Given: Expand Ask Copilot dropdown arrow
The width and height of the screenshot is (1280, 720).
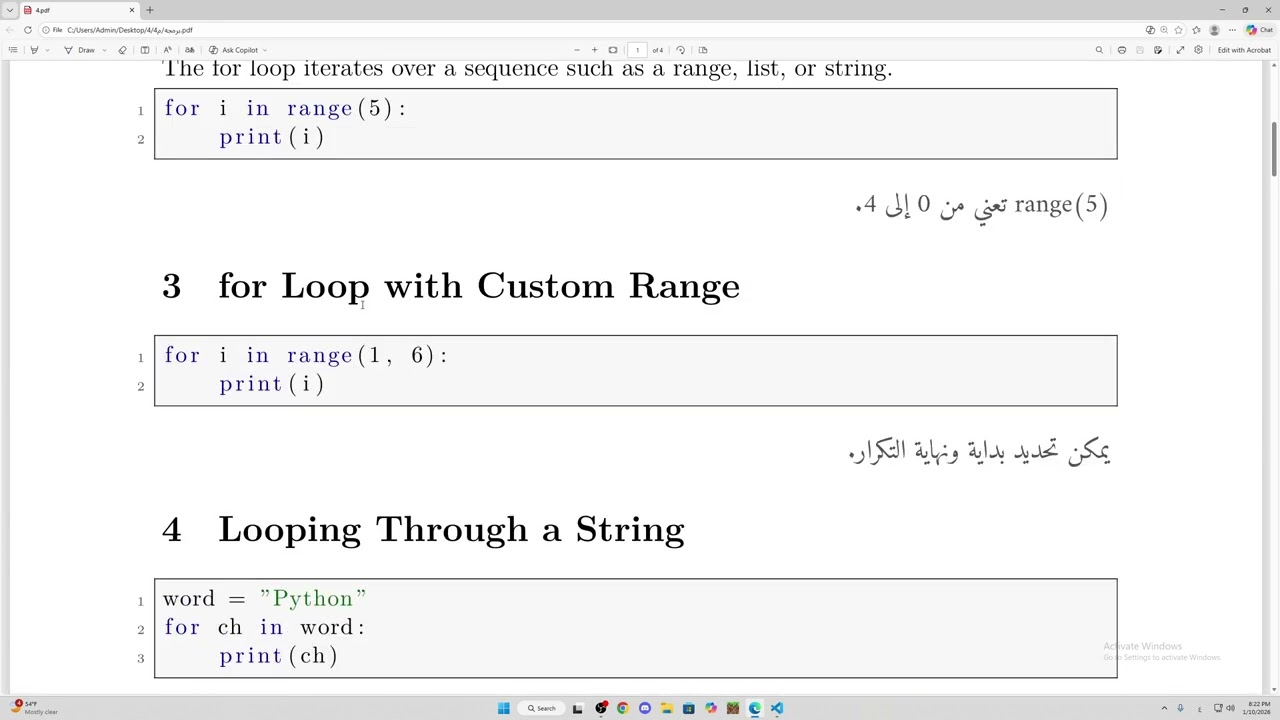Looking at the screenshot, I should click(x=265, y=50).
